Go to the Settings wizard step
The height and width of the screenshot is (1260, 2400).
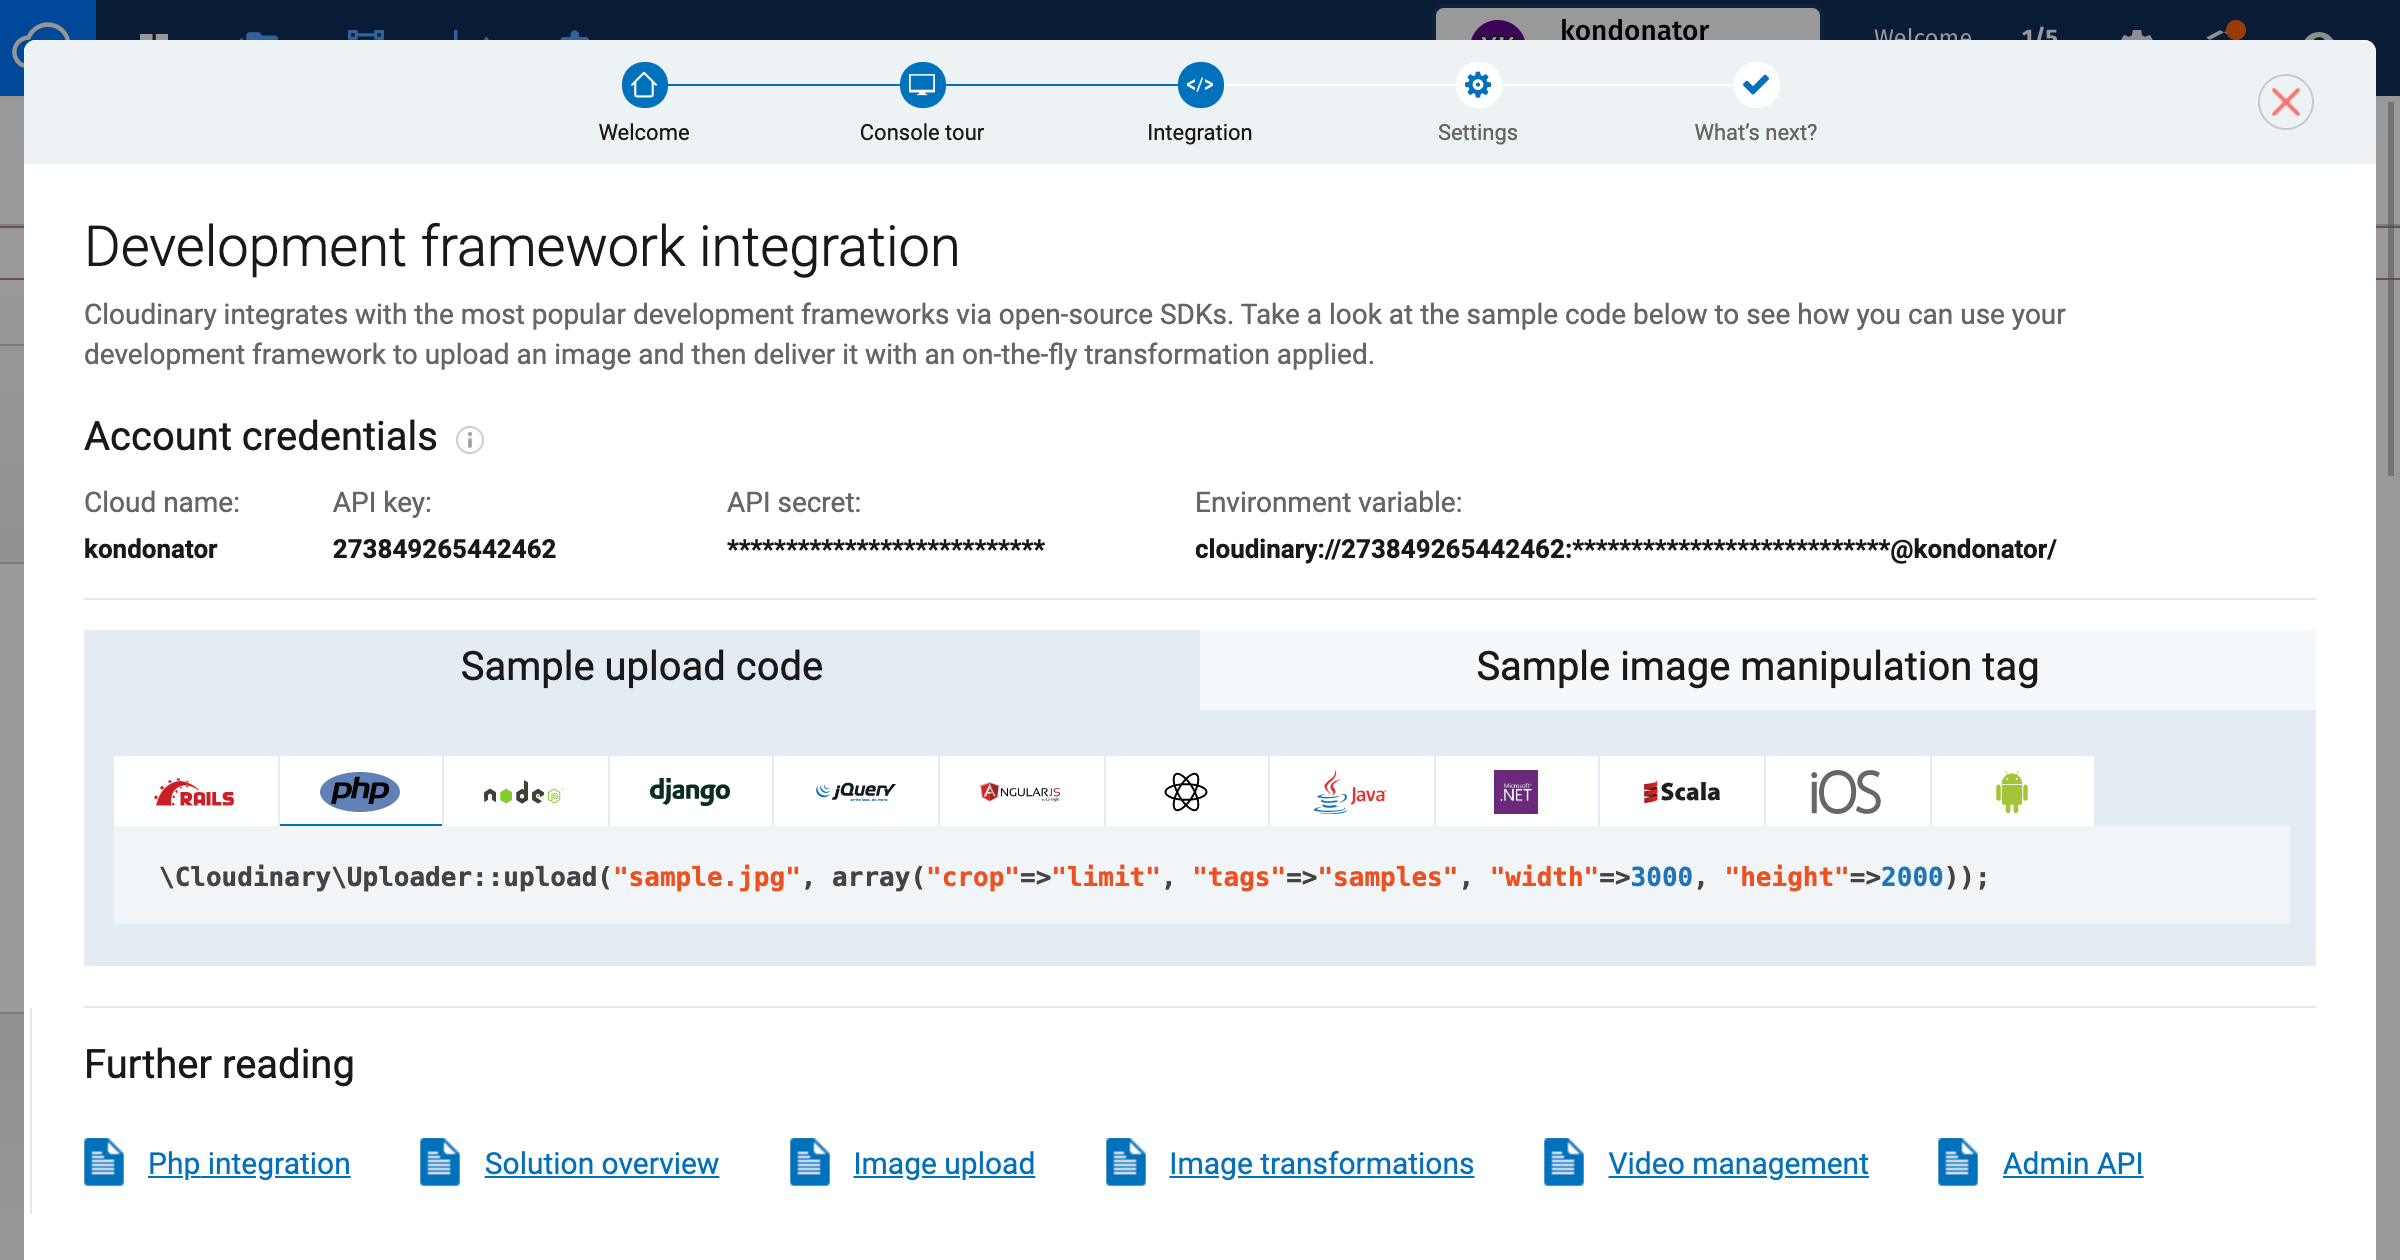[1477, 86]
